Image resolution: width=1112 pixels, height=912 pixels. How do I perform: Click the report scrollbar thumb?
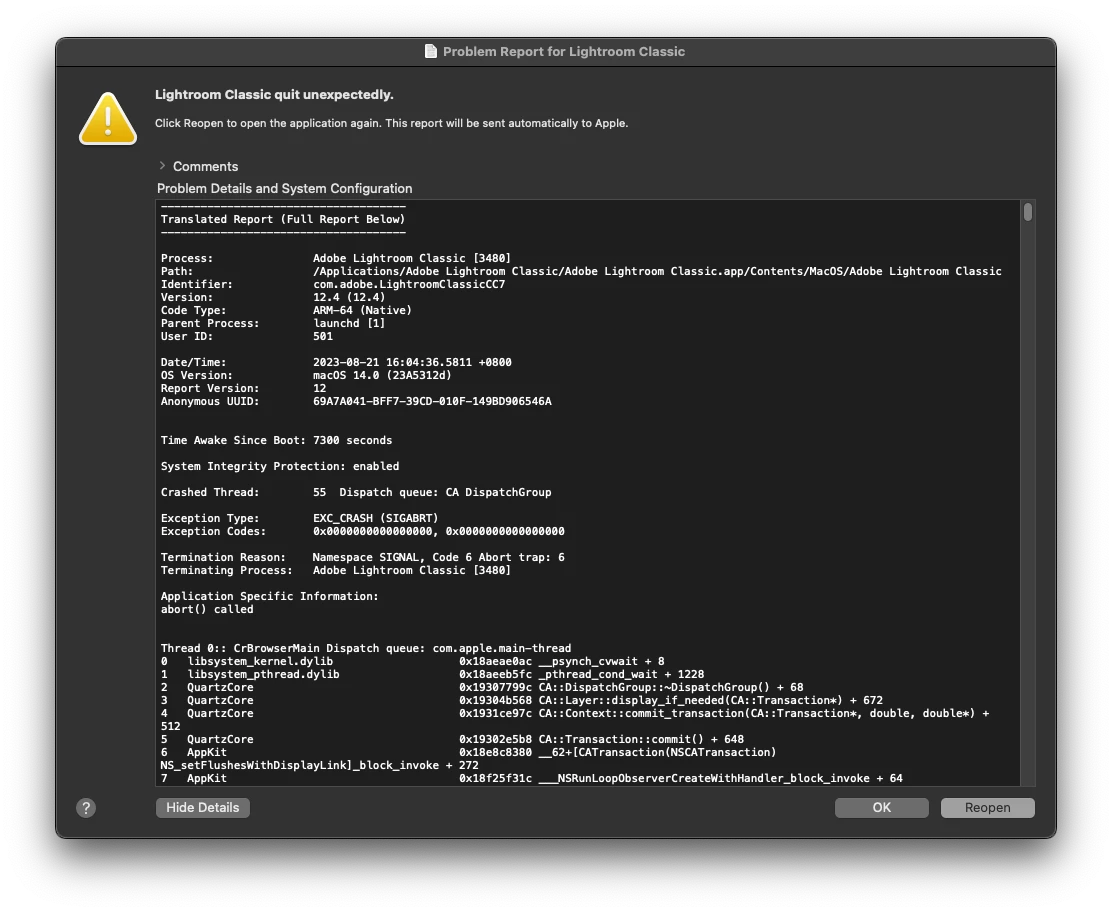[x=1028, y=212]
